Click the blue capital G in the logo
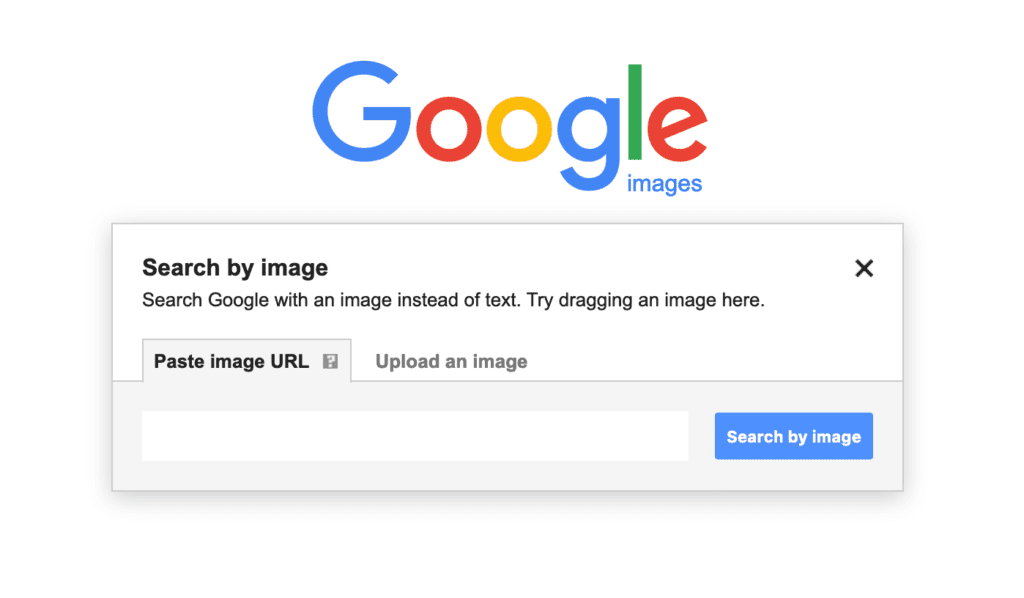 361,112
